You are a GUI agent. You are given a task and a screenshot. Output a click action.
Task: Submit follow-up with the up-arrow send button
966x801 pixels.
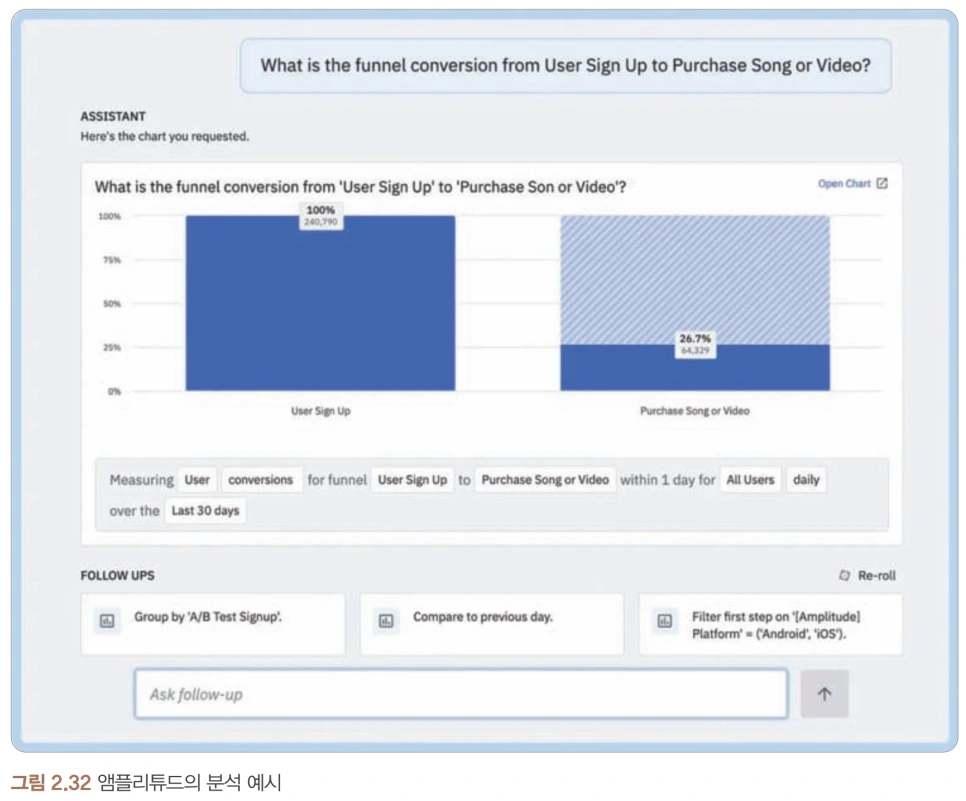click(x=824, y=694)
